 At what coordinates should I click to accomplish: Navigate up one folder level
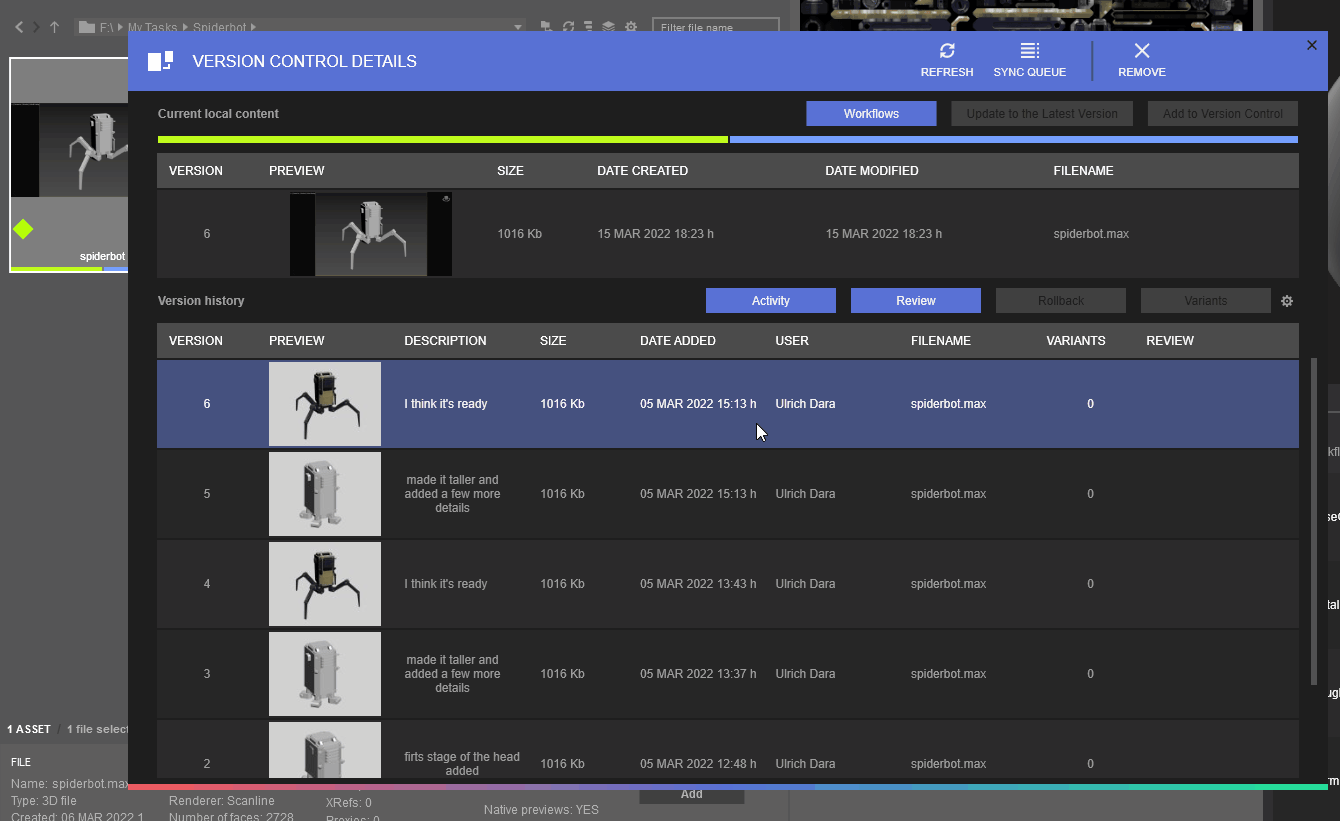point(54,27)
